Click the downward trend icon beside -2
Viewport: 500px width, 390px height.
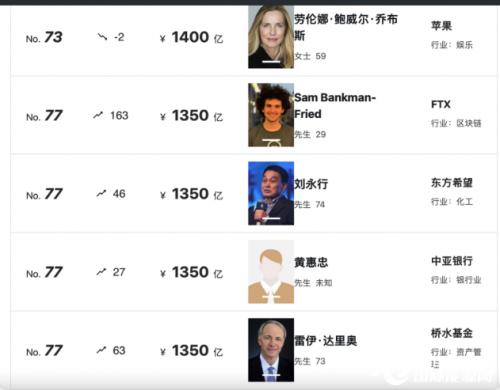(102, 37)
